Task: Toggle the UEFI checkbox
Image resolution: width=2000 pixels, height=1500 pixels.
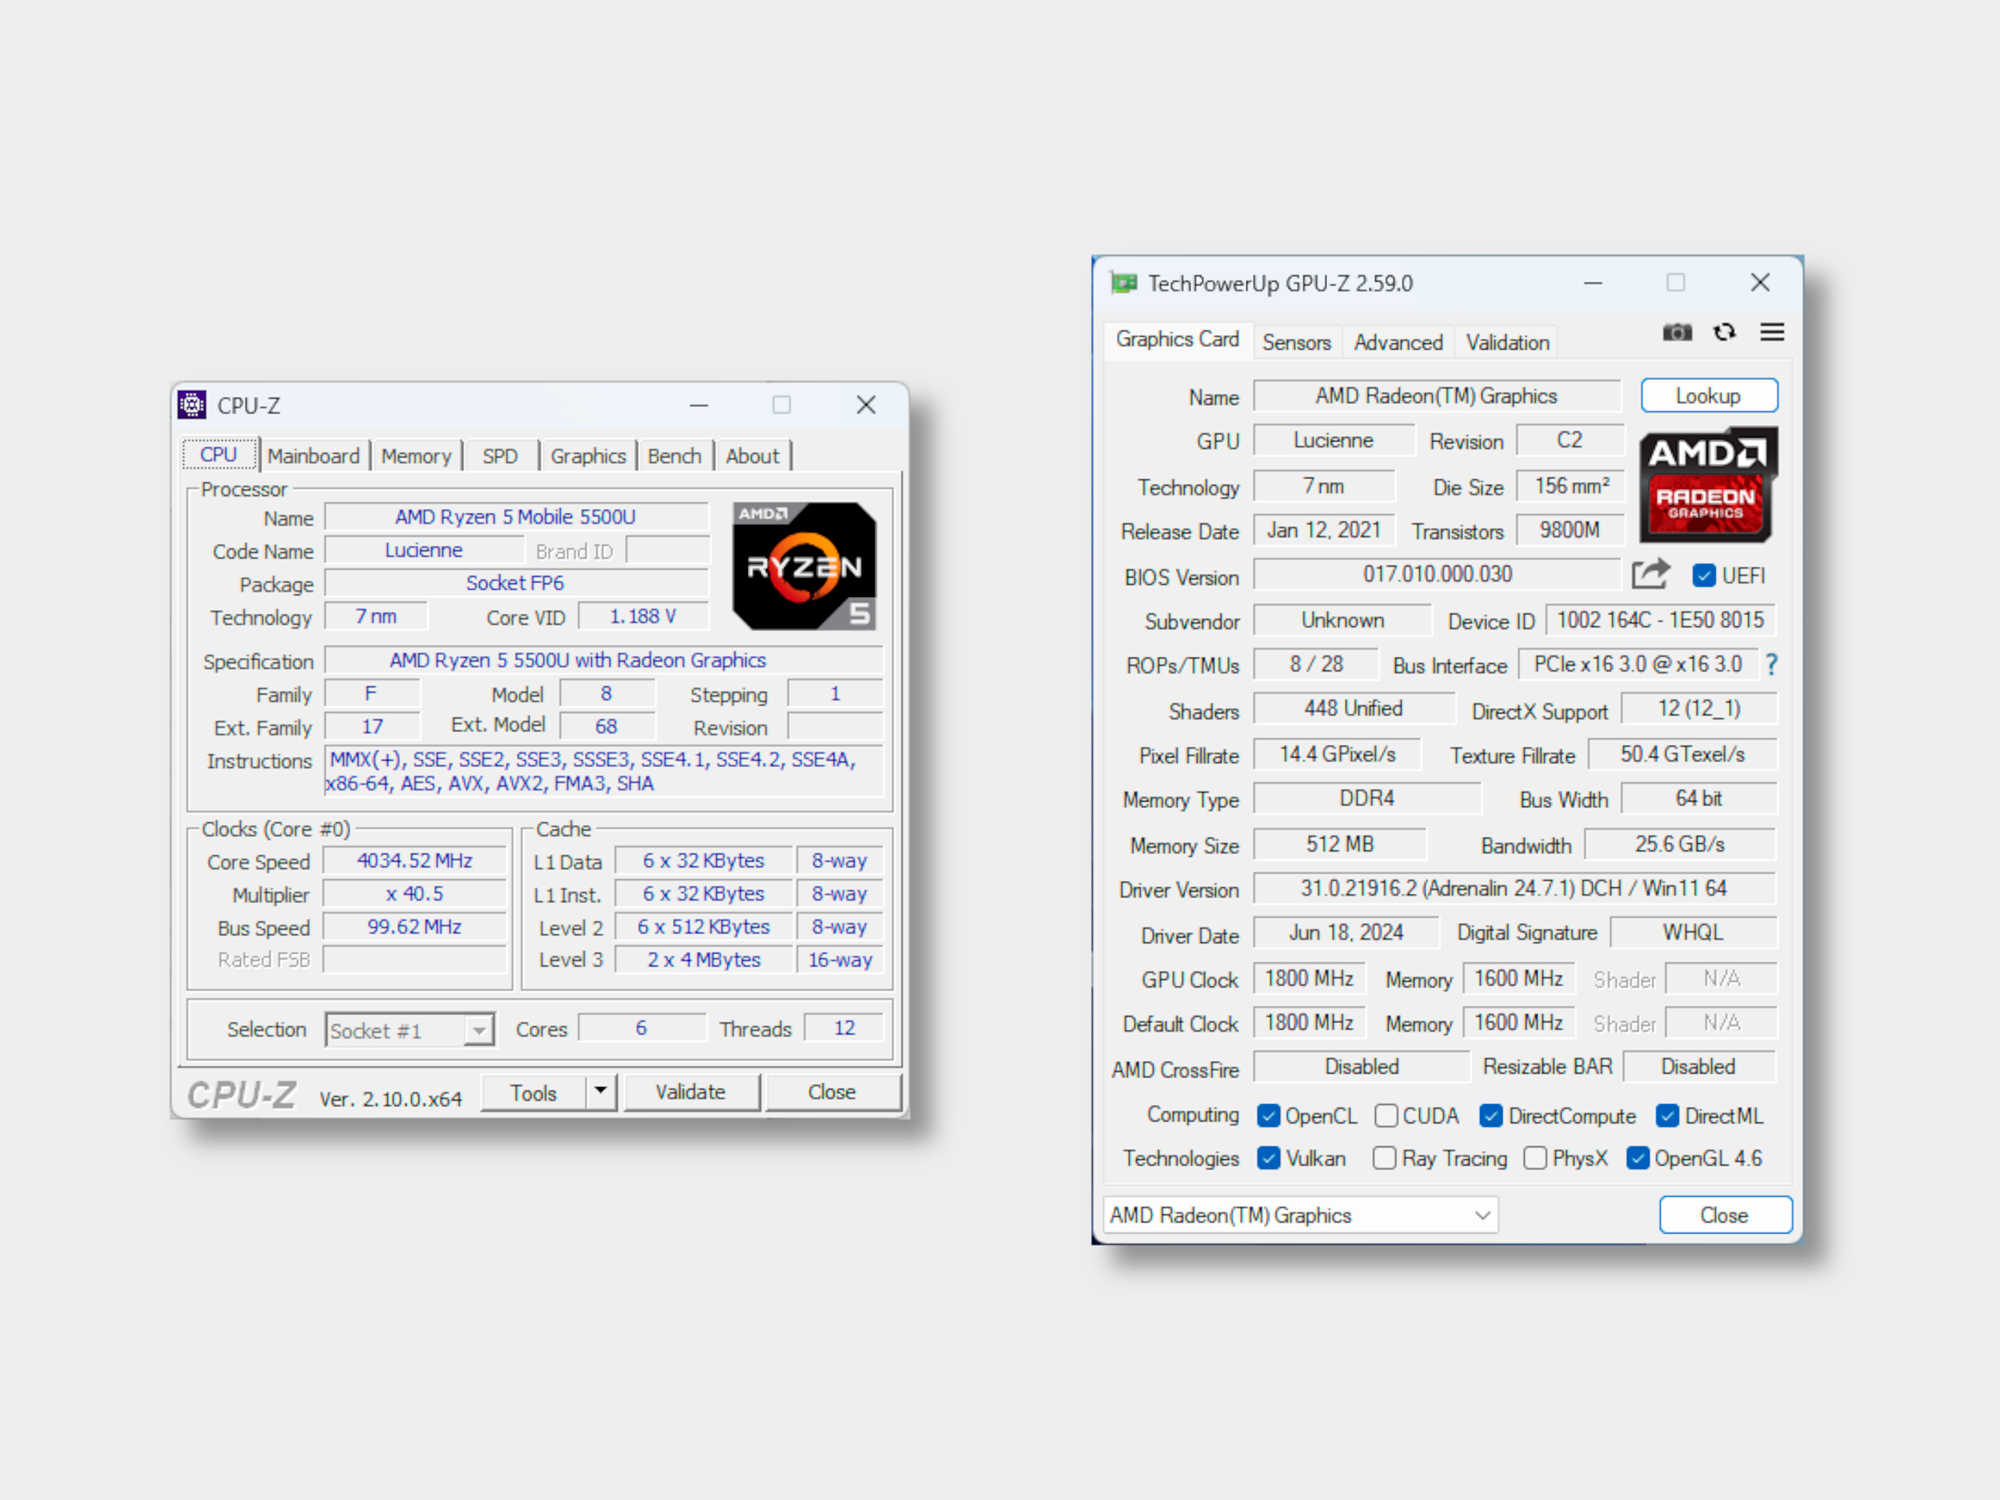Action: (x=1704, y=576)
